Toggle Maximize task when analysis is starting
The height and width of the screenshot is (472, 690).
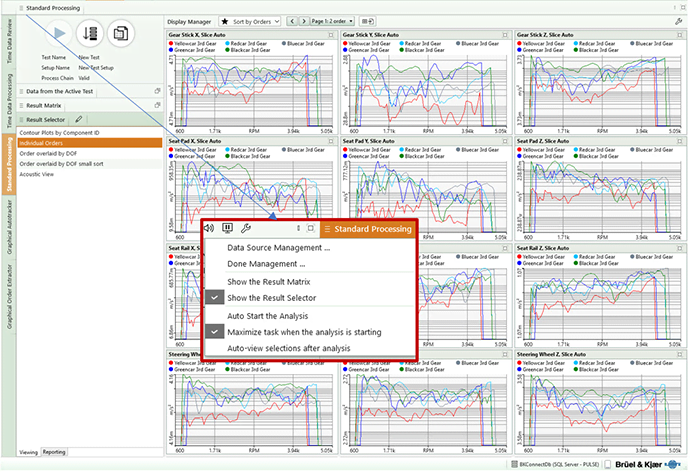point(215,332)
